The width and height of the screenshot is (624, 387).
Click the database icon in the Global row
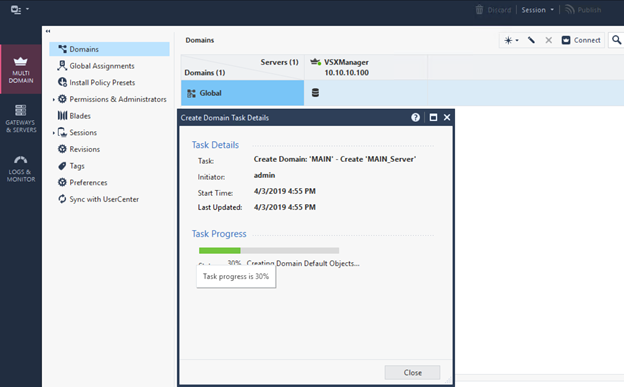pyautogui.click(x=315, y=93)
